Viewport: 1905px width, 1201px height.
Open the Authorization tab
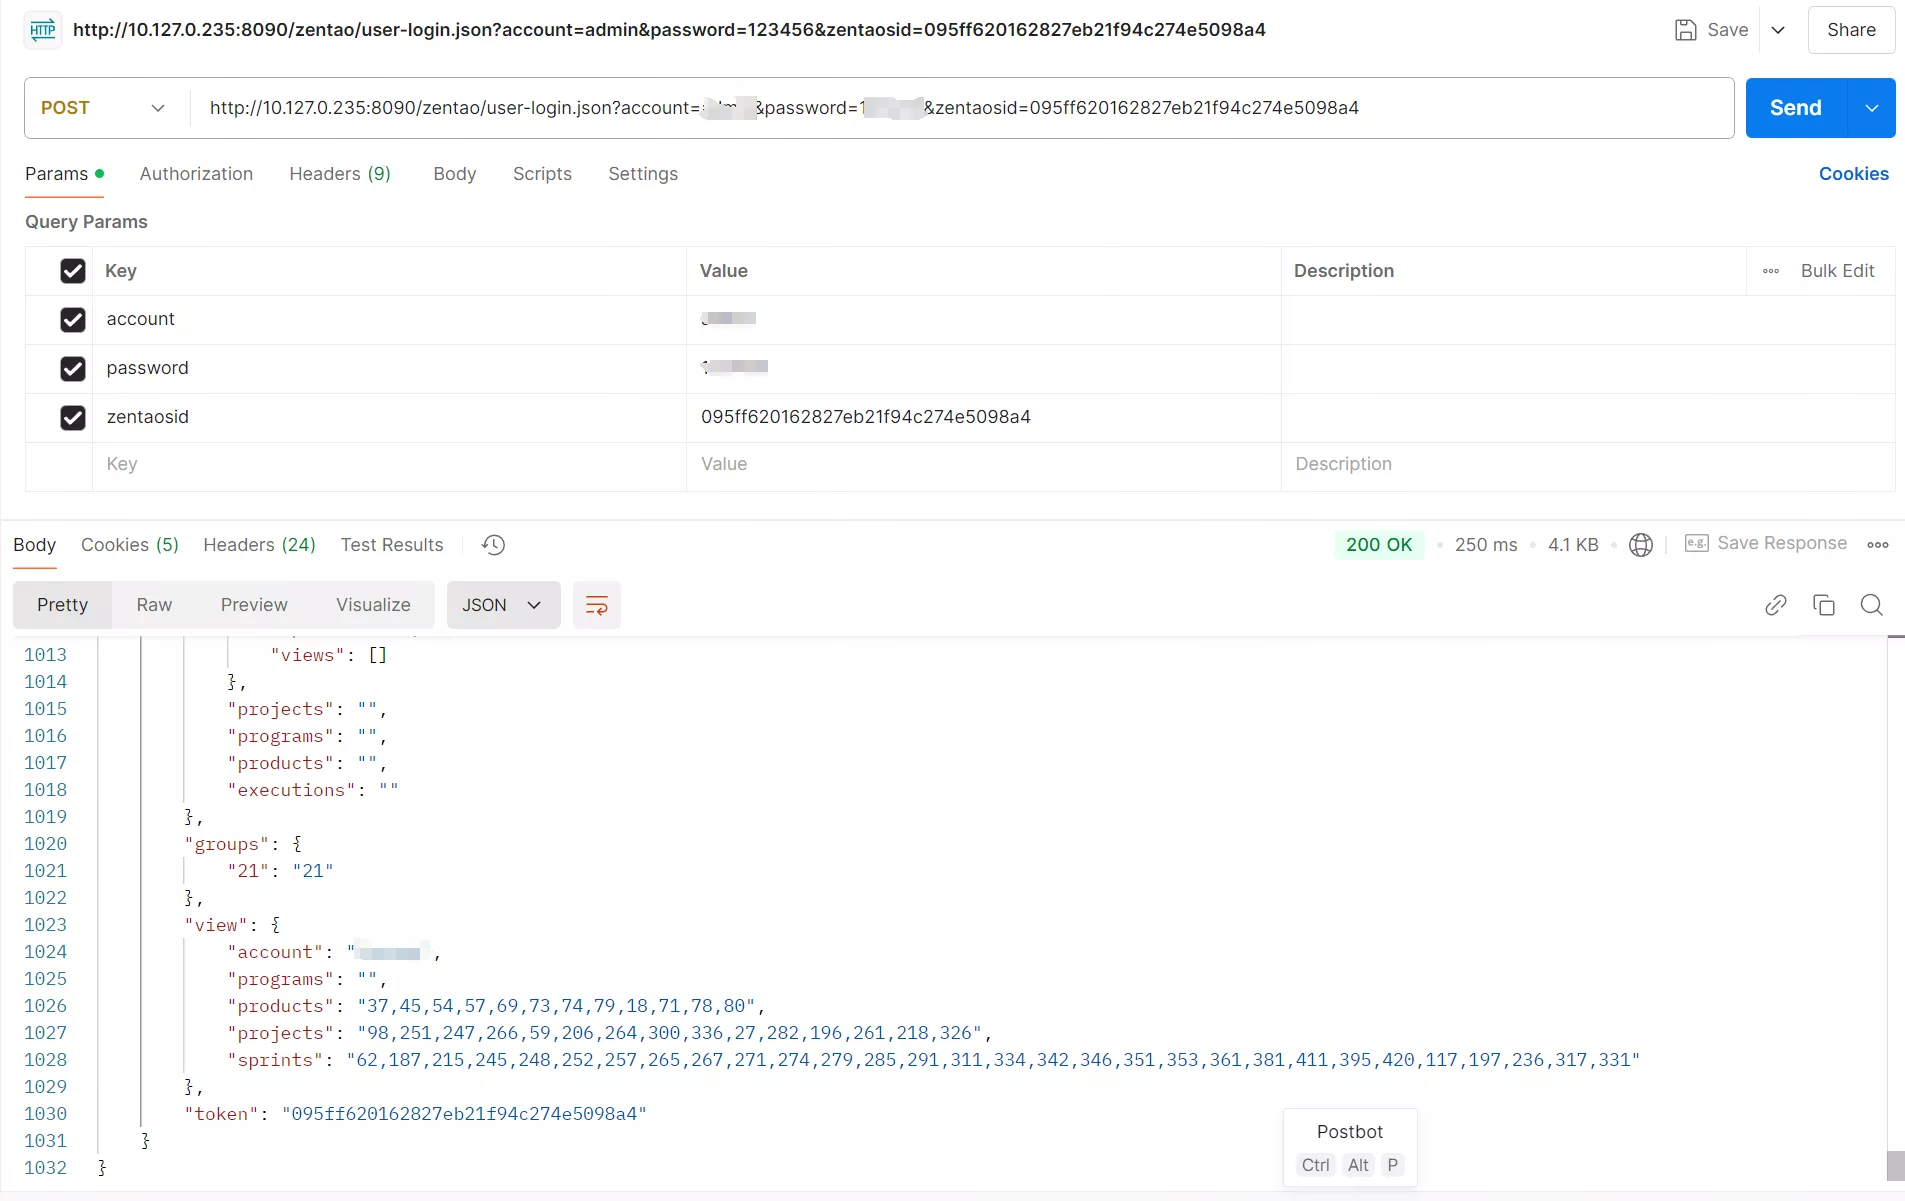coord(196,174)
